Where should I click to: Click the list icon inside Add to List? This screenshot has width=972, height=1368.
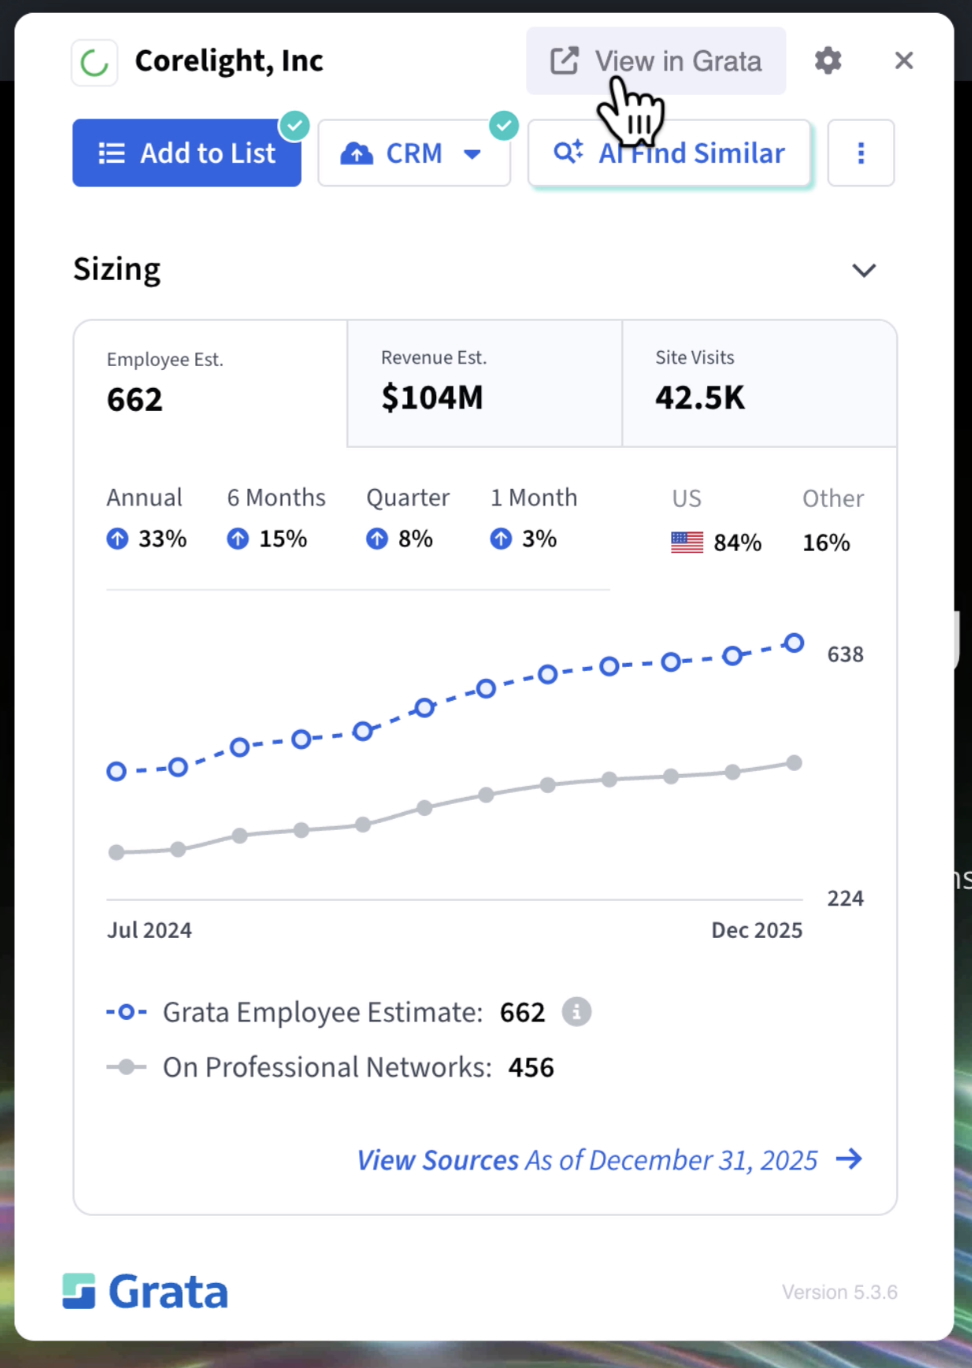[112, 152]
